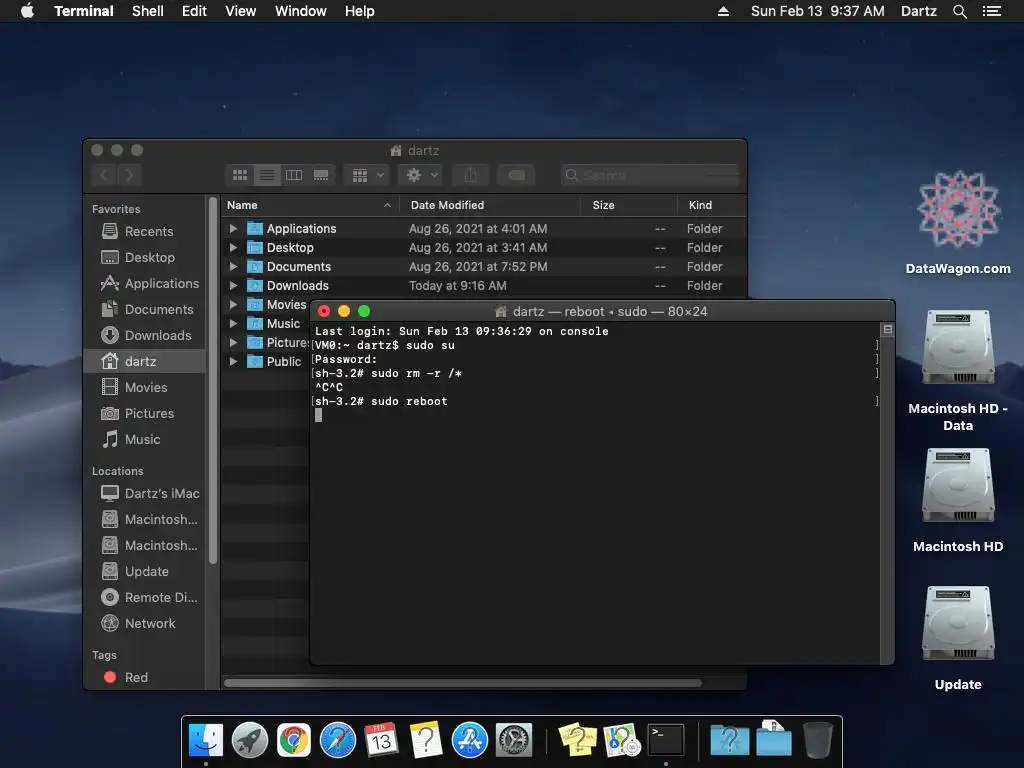This screenshot has width=1024, height=768.
Task: Open Maps icon in the dock
Action: click(x=621, y=740)
